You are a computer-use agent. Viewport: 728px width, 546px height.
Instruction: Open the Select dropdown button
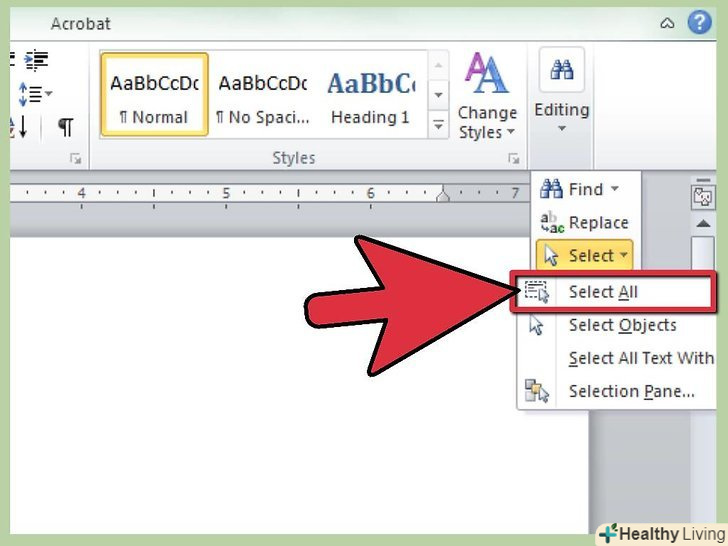click(x=585, y=255)
